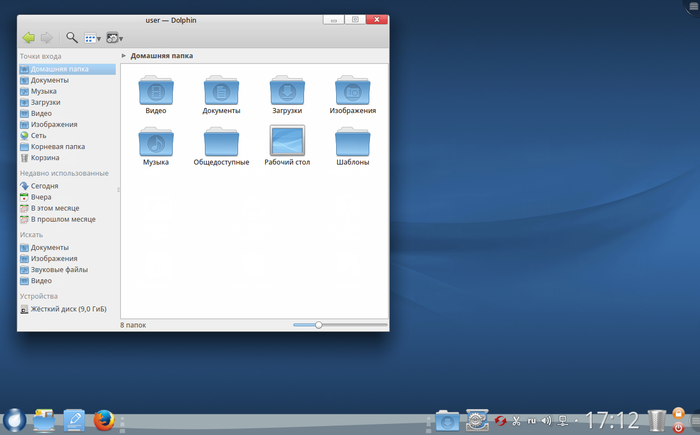This screenshot has width=700, height=435.
Task: Select the Рабочий стол folder thumbnail
Action: pyautogui.click(x=286, y=142)
